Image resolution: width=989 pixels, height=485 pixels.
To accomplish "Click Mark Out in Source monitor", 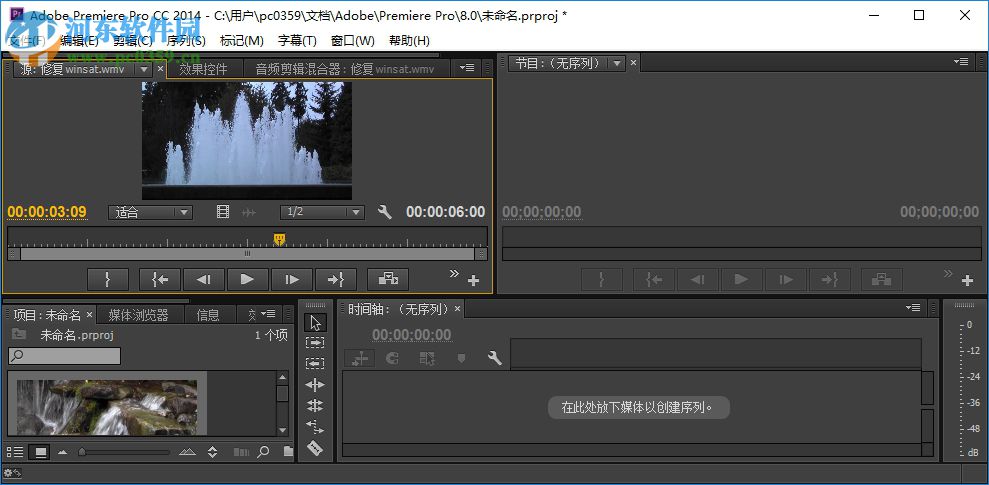I will [x=108, y=279].
